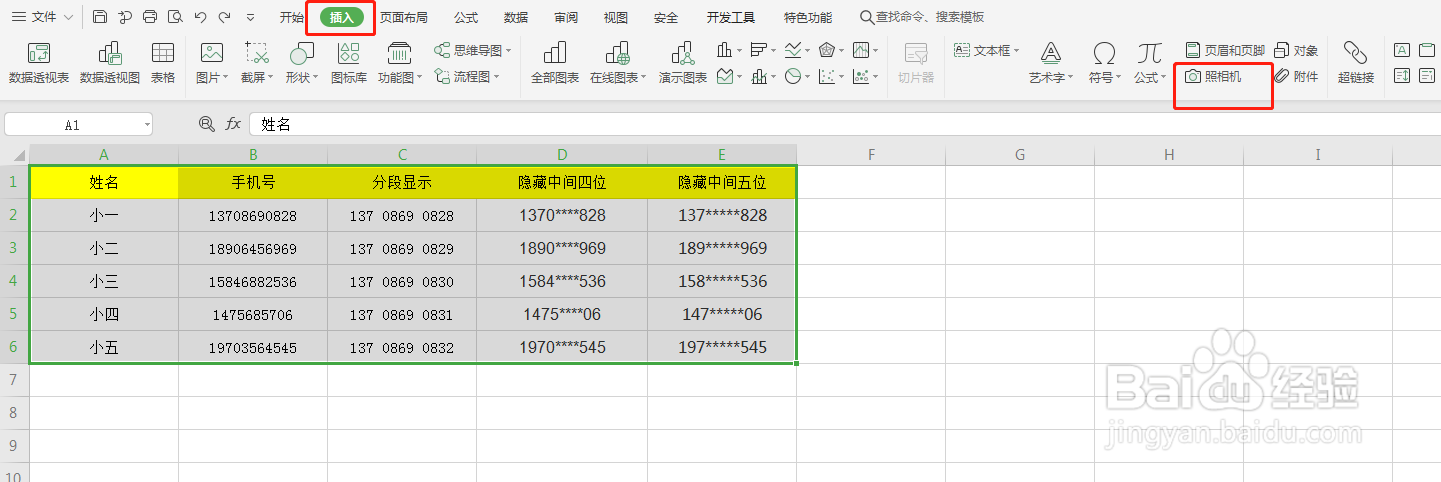Viewport: 1441px width, 482px height.
Task: Expand the 截屏 dropdown arrow
Action: 271,78
